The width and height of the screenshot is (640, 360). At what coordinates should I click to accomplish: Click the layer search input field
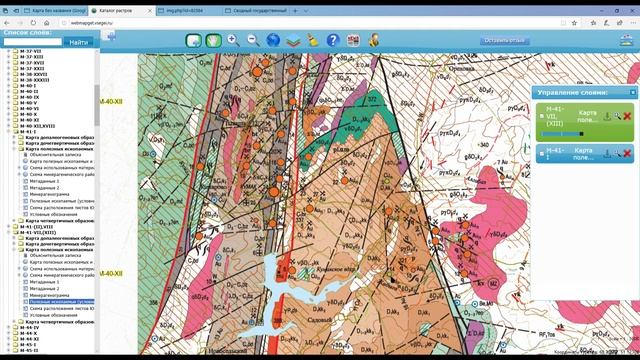point(33,42)
